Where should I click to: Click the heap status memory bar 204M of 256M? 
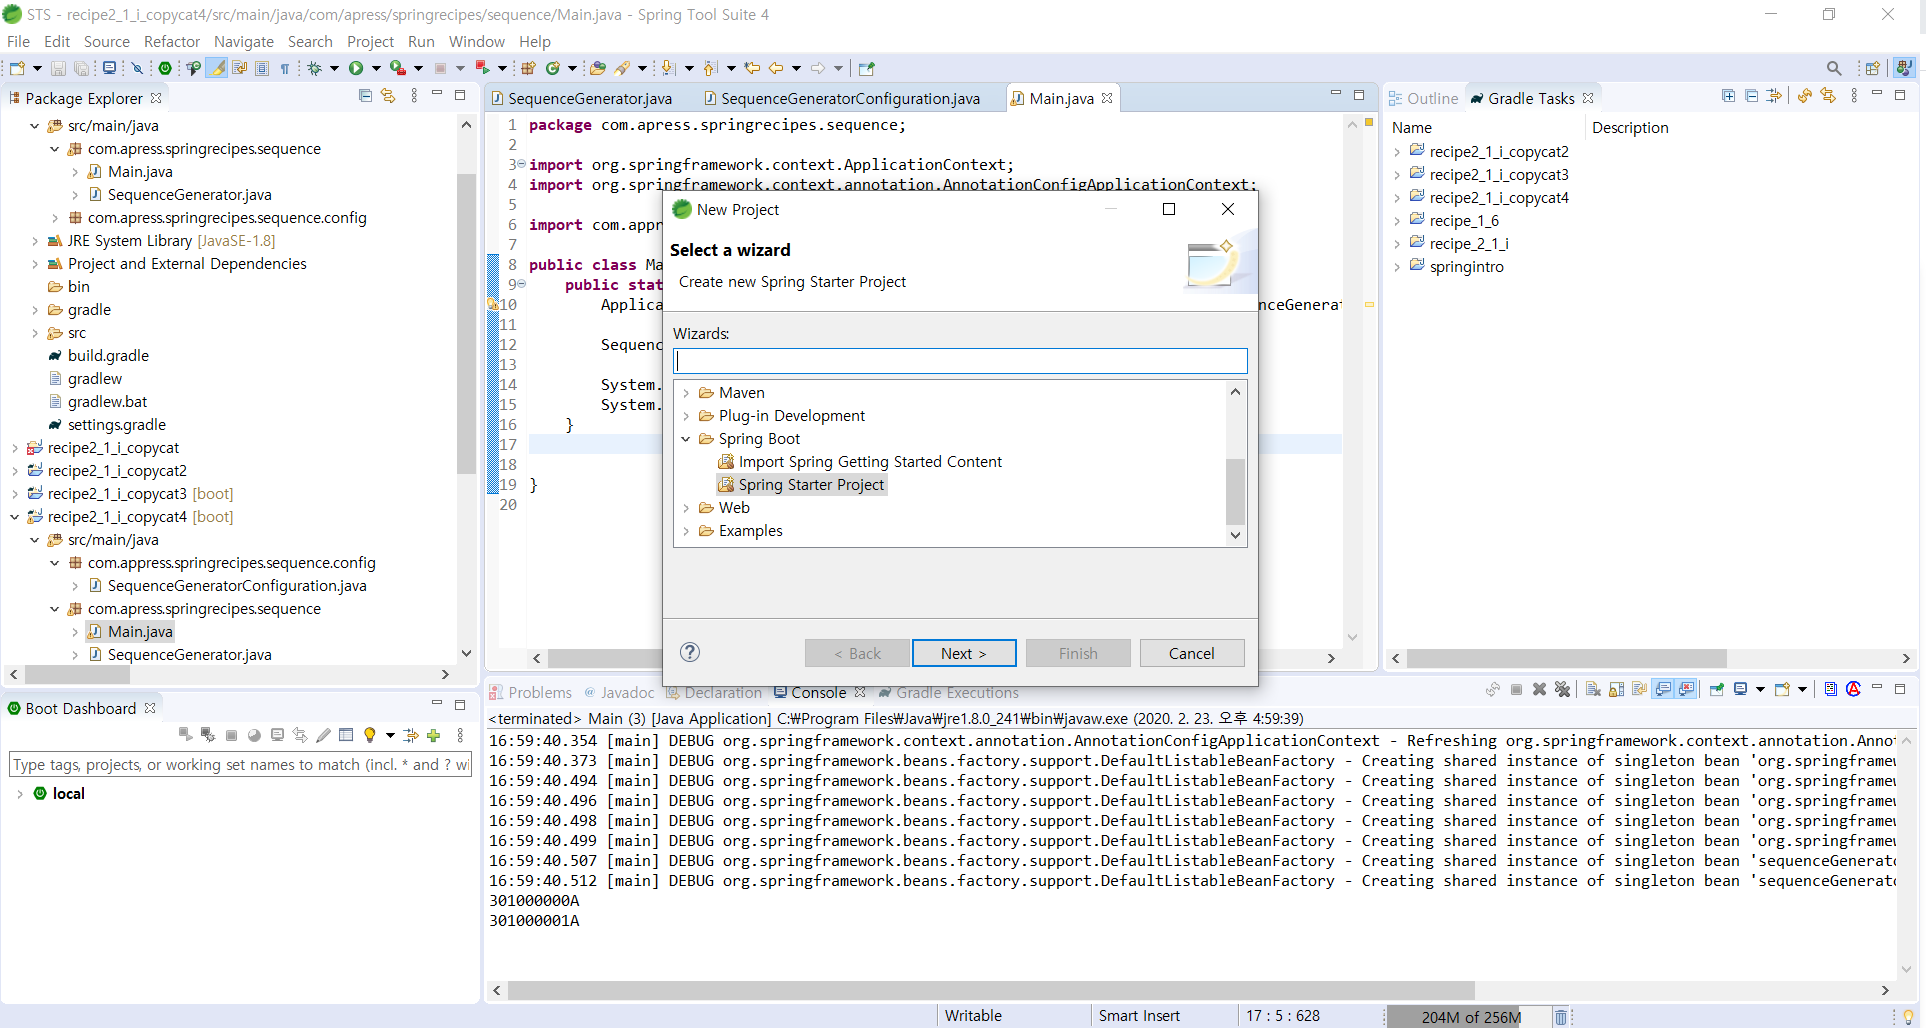tap(1470, 1017)
